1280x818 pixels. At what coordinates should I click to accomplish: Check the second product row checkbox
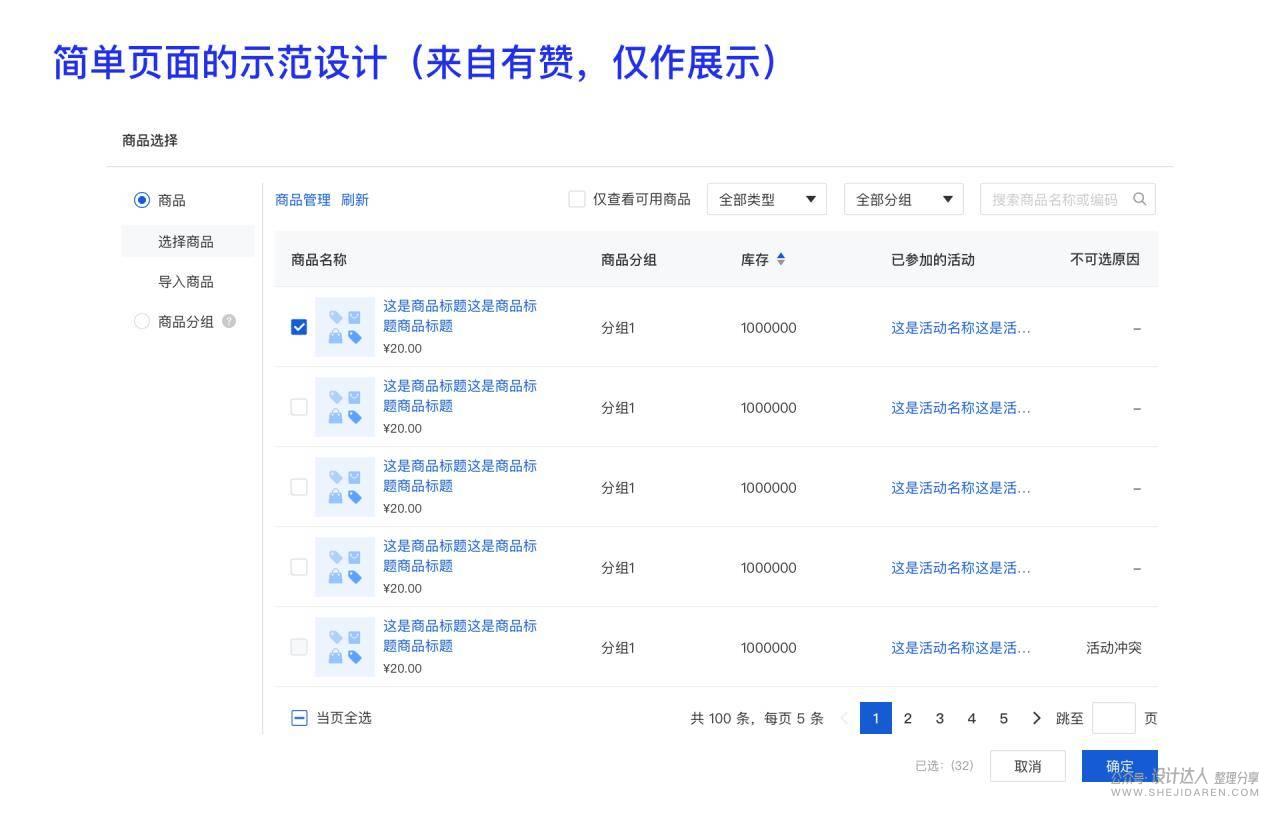(x=299, y=407)
